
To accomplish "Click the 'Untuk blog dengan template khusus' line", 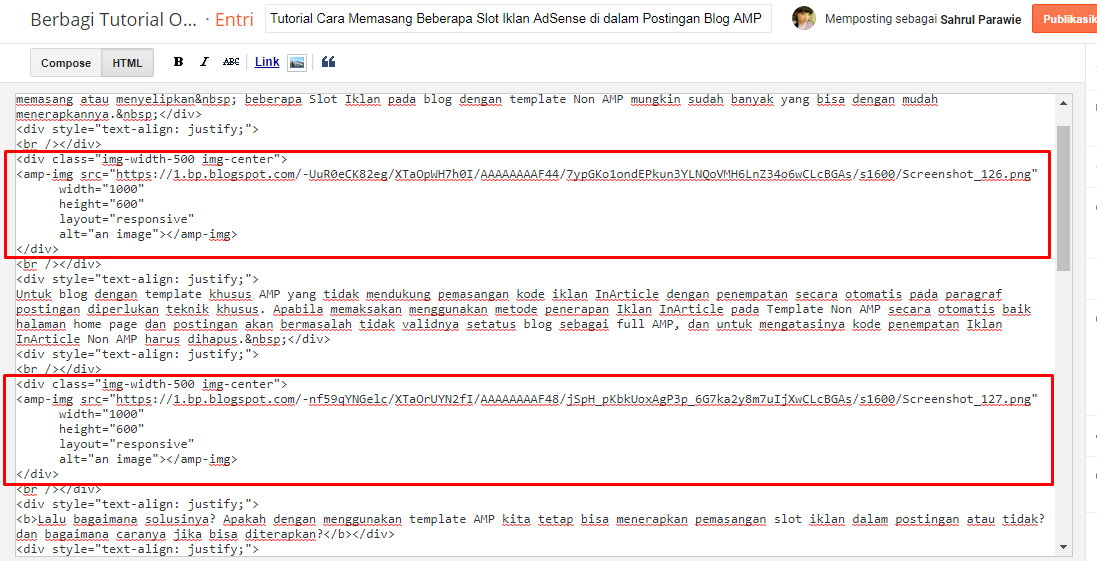I will [x=509, y=294].
